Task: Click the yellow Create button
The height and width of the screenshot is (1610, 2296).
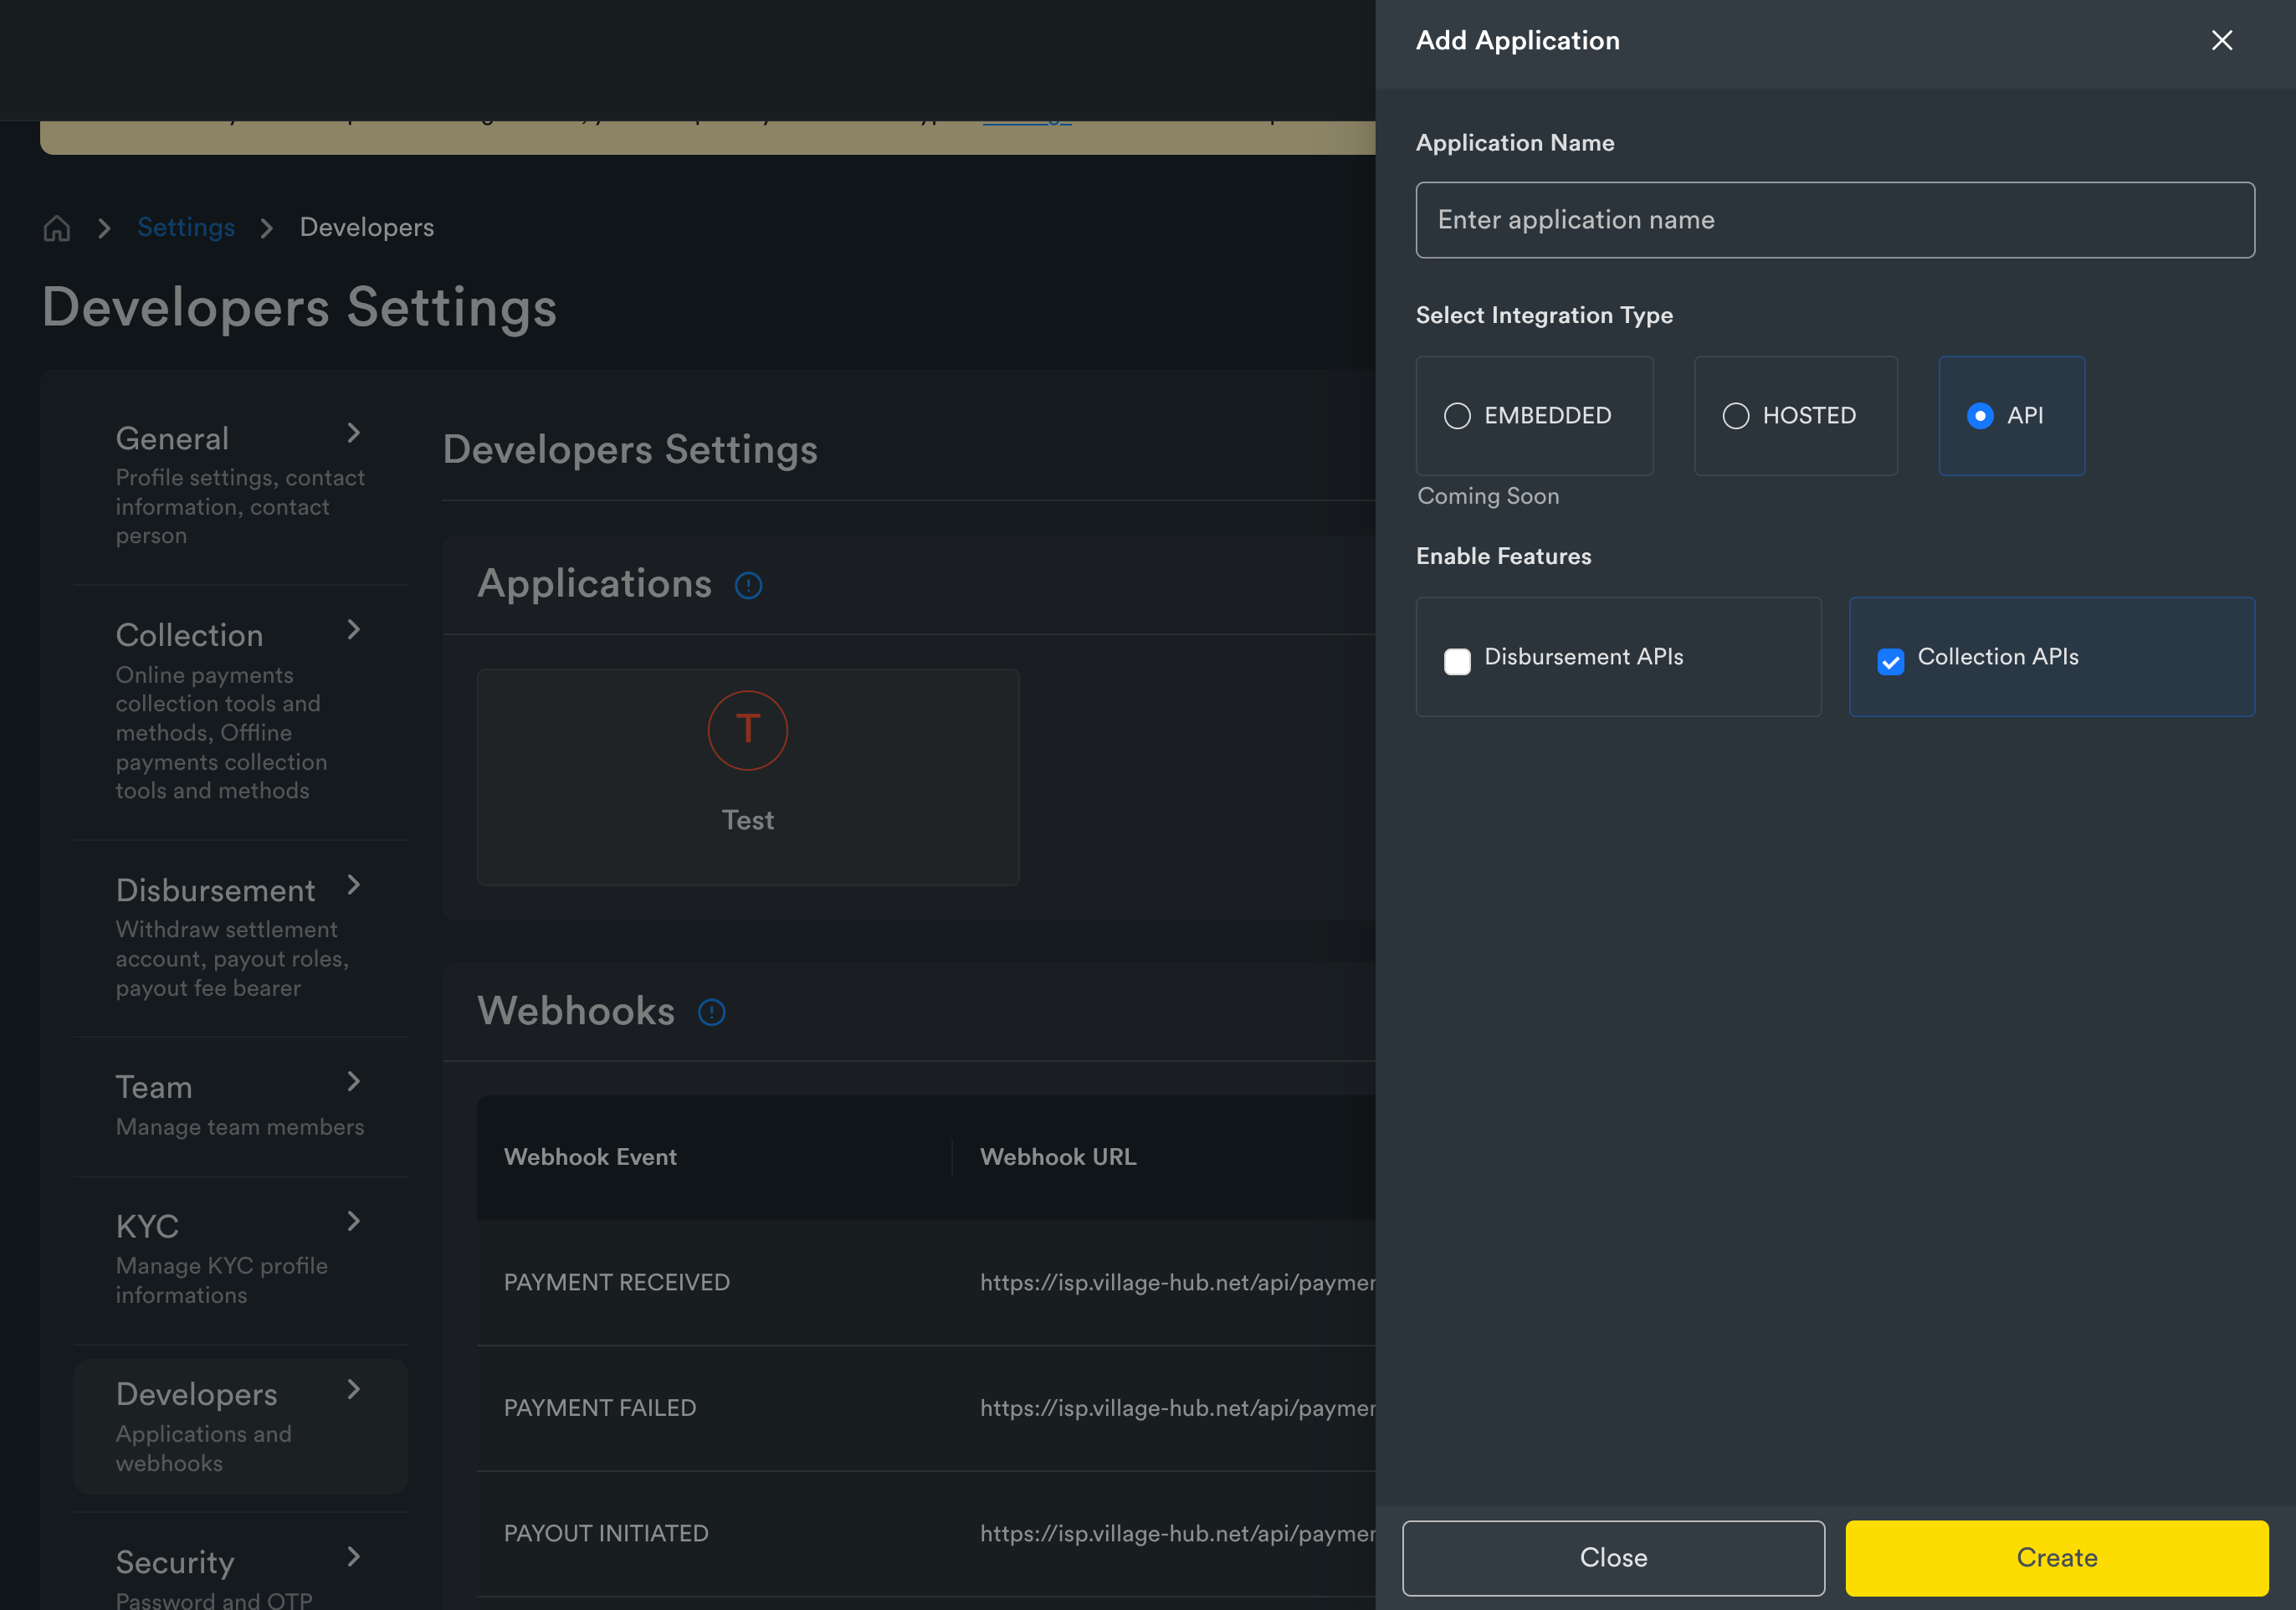Action: (2056, 1557)
